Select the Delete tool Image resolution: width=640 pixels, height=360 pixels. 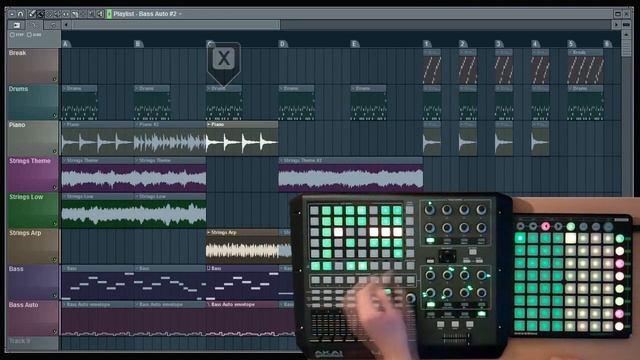click(x=49, y=14)
